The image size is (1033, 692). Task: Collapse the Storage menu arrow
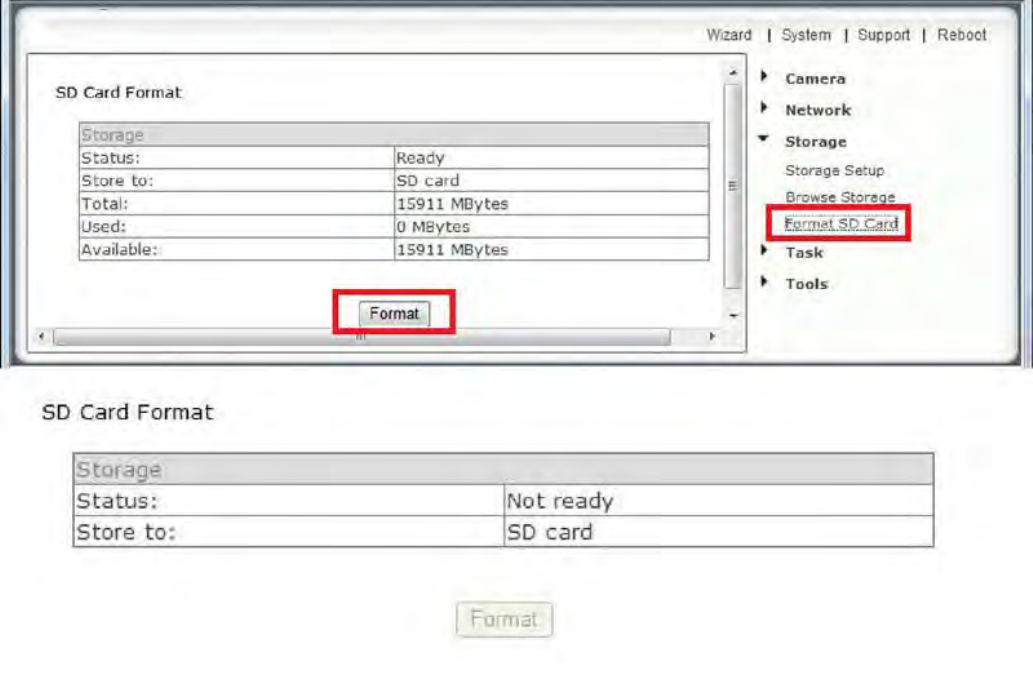pos(764,139)
